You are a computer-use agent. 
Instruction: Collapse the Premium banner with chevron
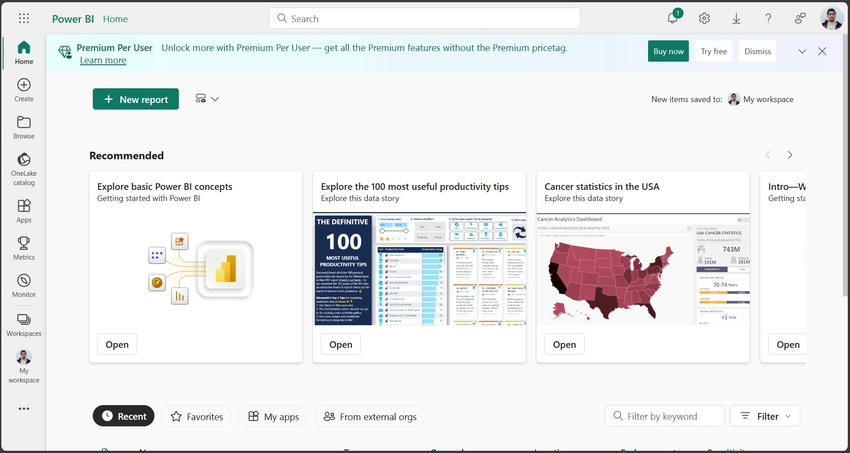(802, 51)
